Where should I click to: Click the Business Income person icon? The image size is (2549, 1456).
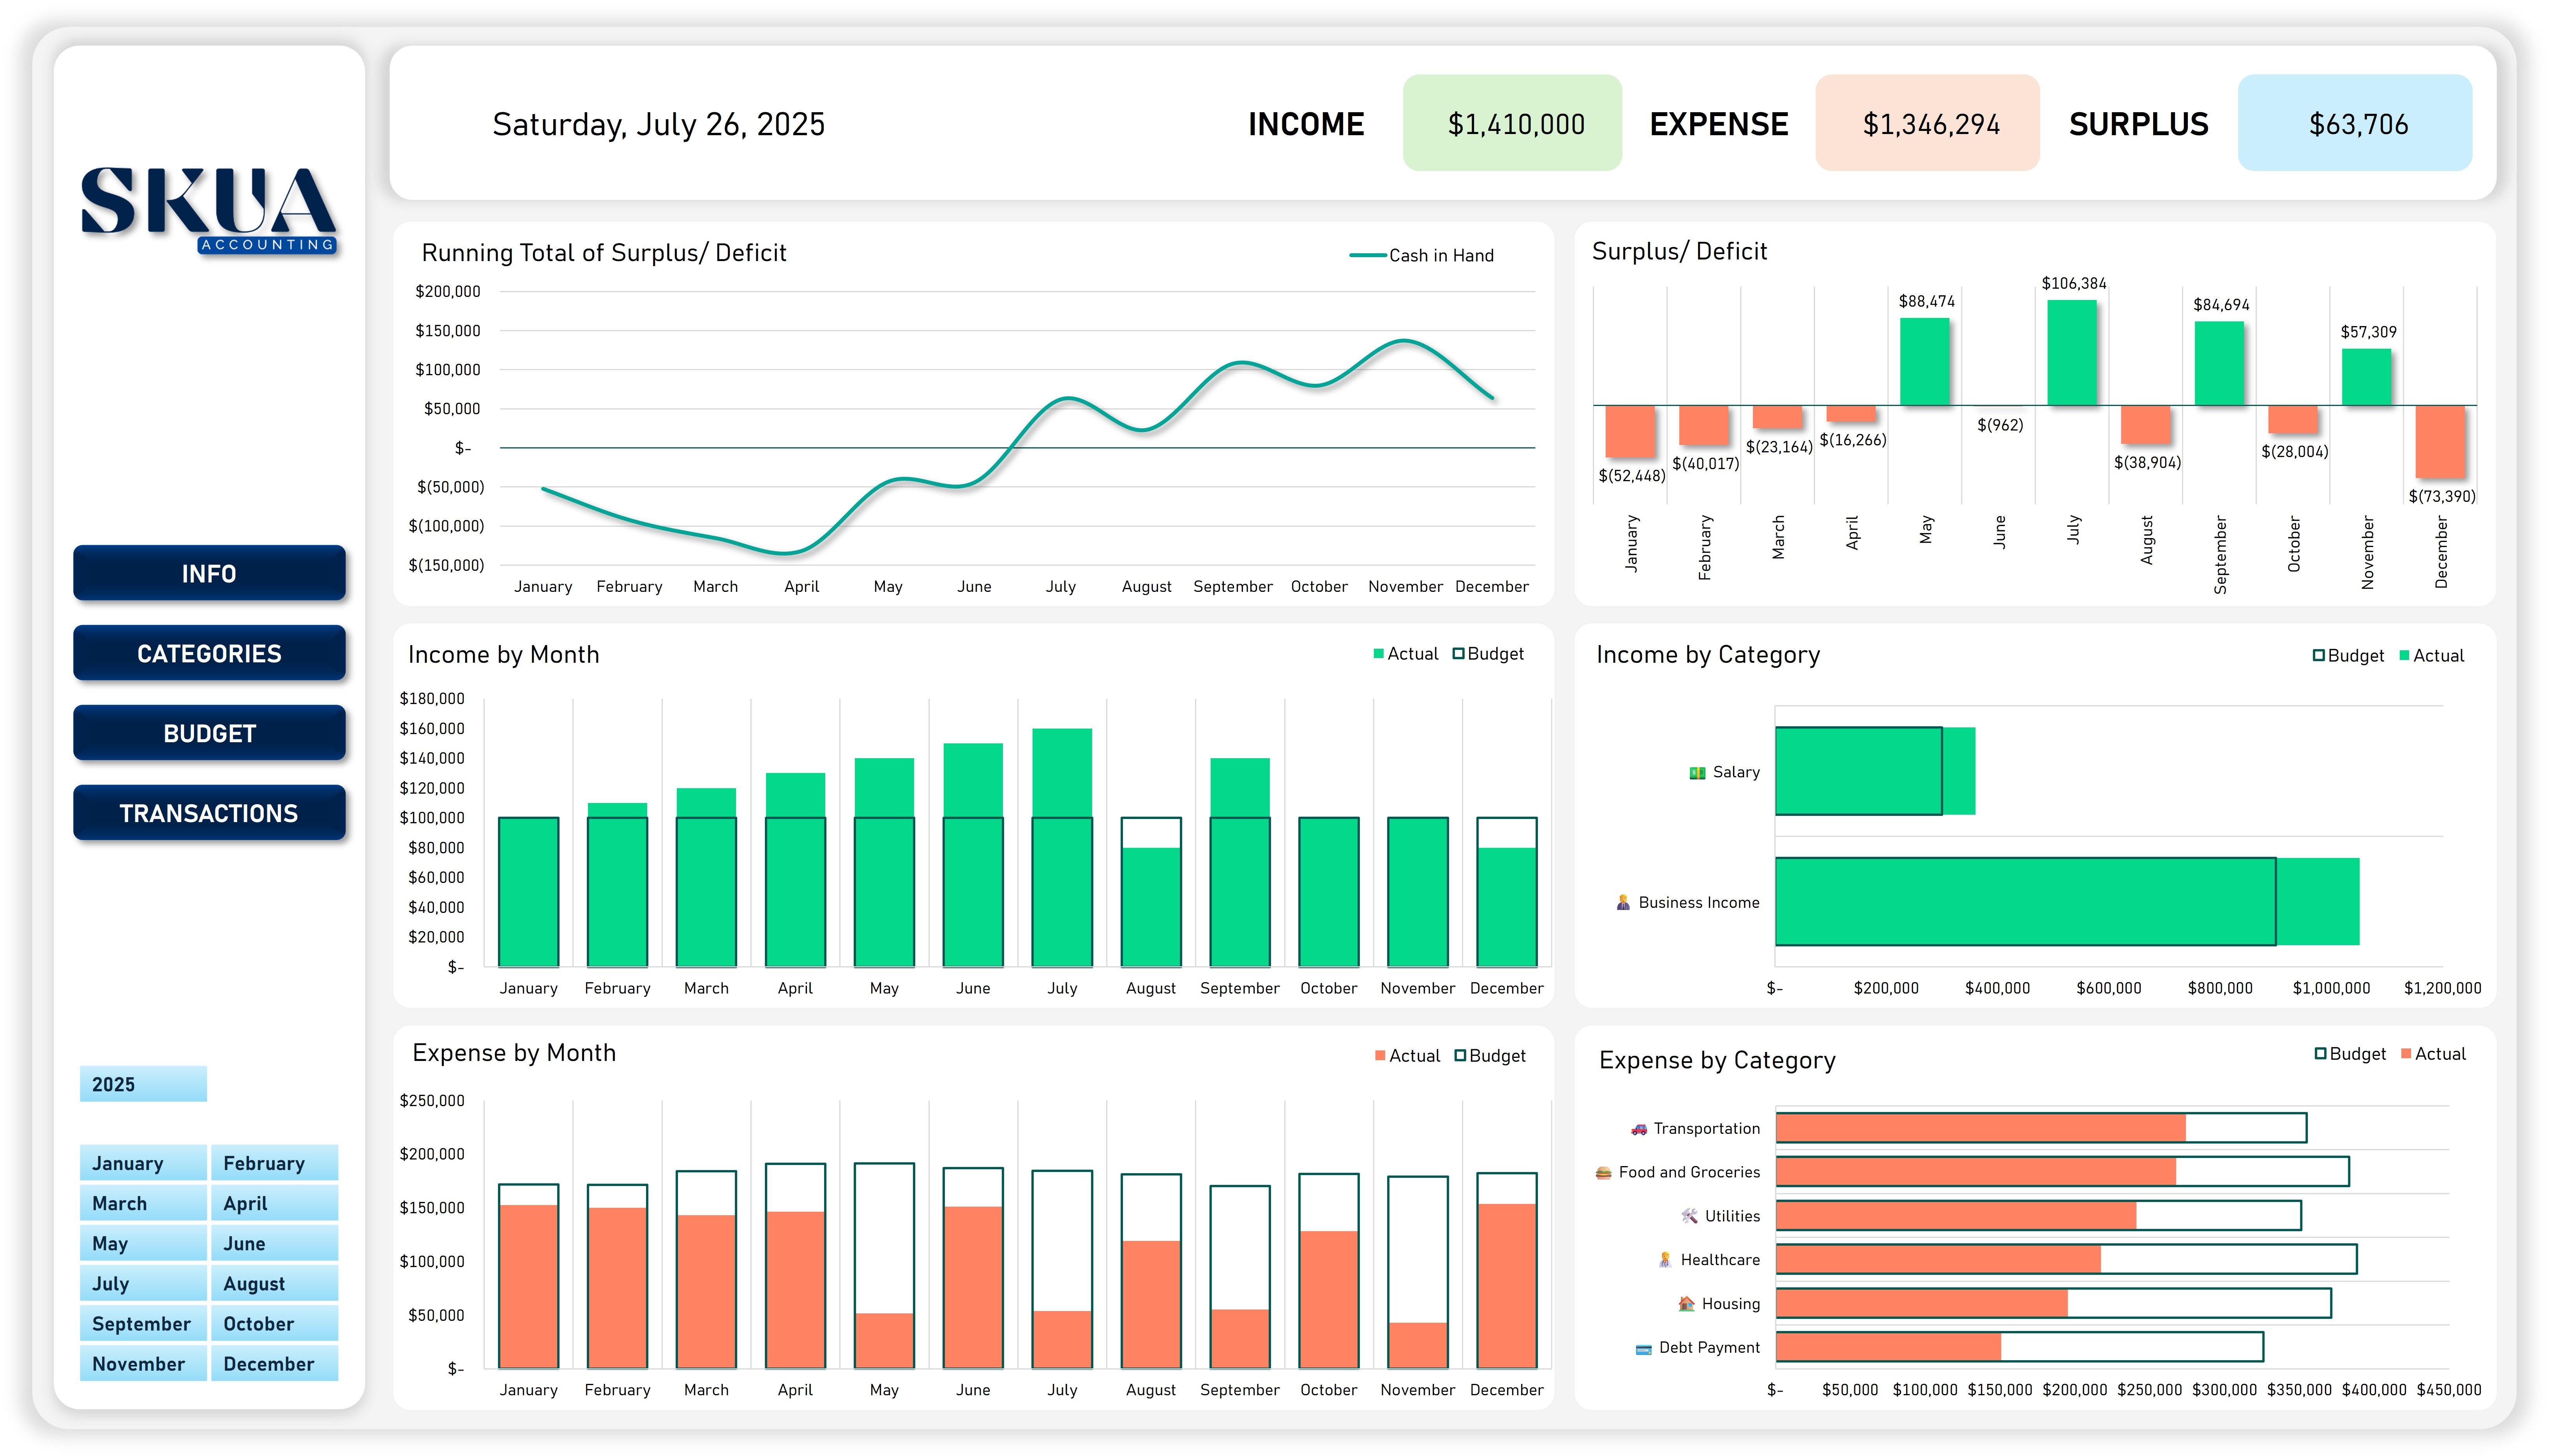(1623, 902)
